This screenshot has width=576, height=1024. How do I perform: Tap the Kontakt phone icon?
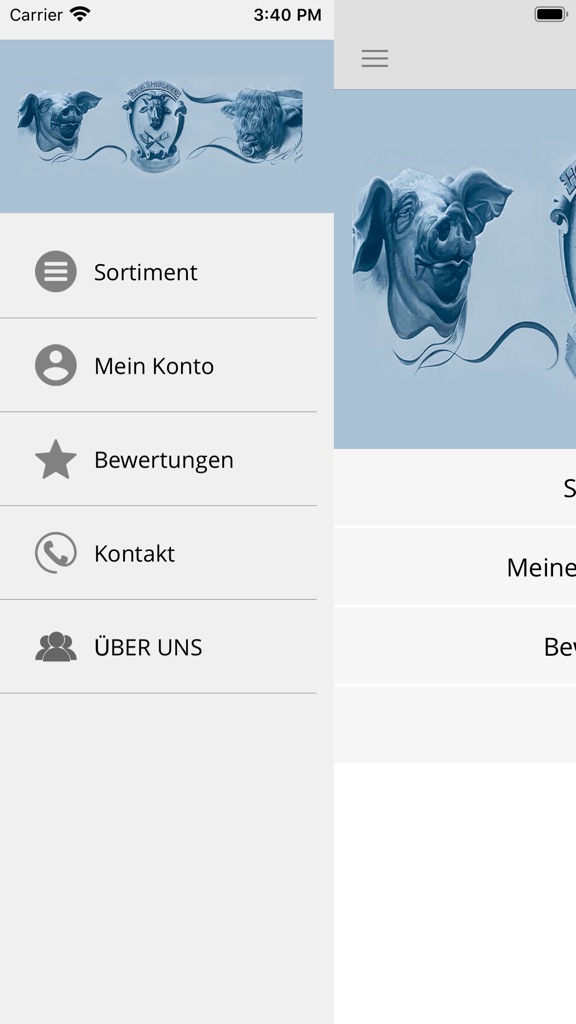point(56,552)
